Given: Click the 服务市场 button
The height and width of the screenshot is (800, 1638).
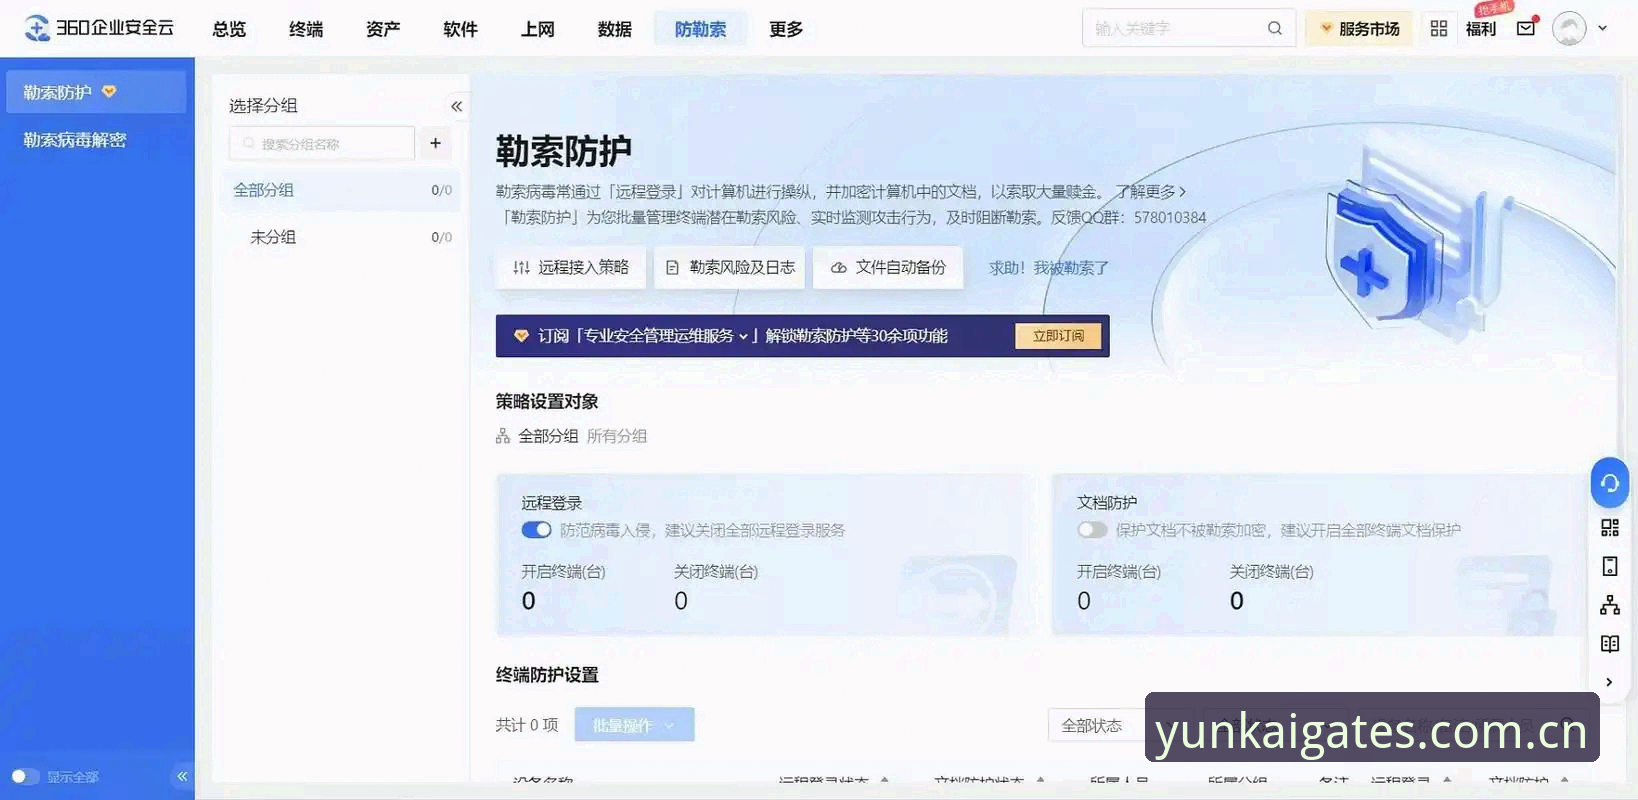Looking at the screenshot, I should 1359,29.
